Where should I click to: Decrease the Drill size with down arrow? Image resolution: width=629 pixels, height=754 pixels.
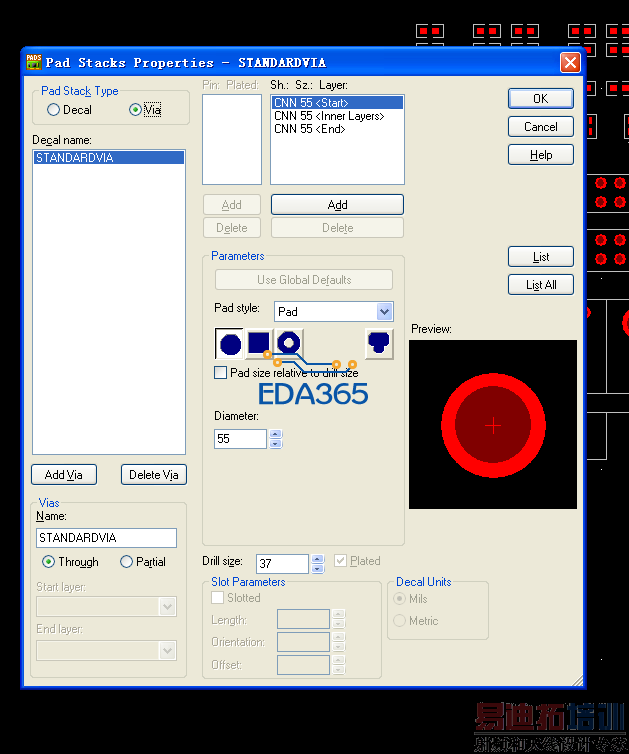[x=318, y=568]
